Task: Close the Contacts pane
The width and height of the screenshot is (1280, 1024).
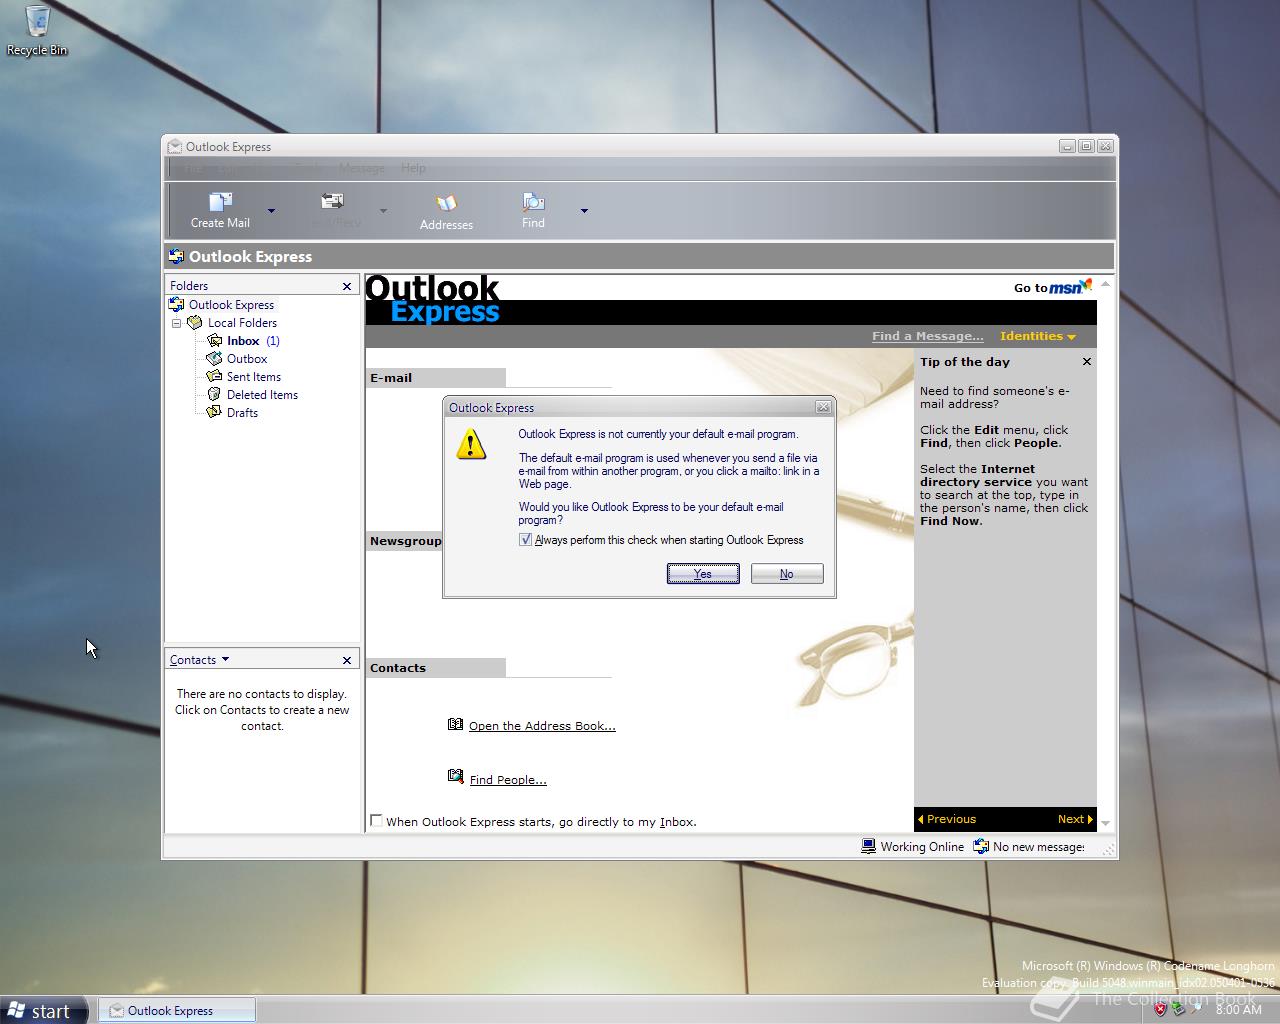Action: (x=347, y=660)
